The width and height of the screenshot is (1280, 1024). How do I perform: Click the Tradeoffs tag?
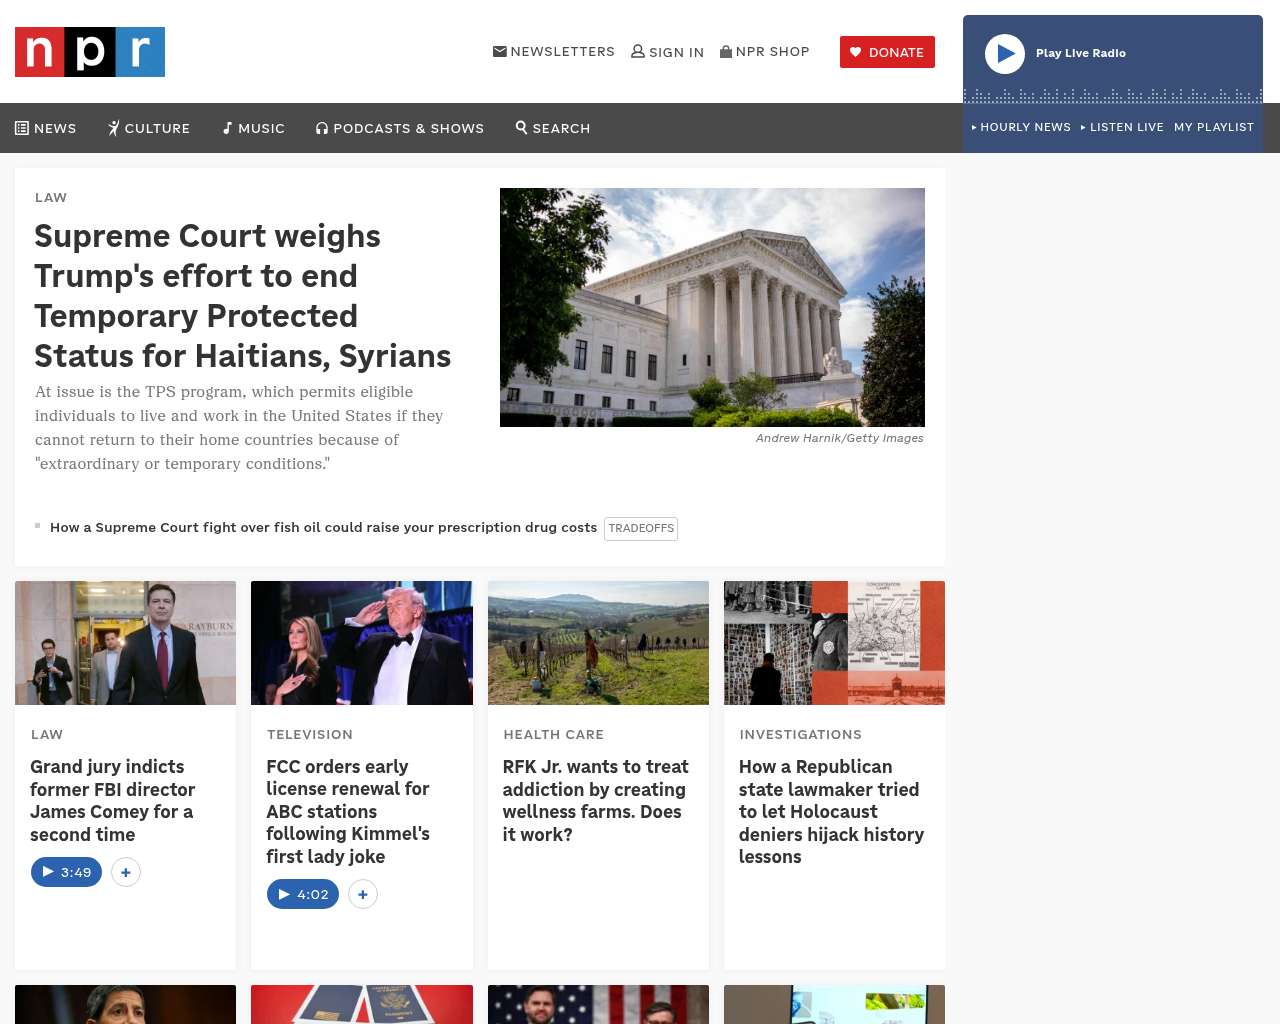641,528
